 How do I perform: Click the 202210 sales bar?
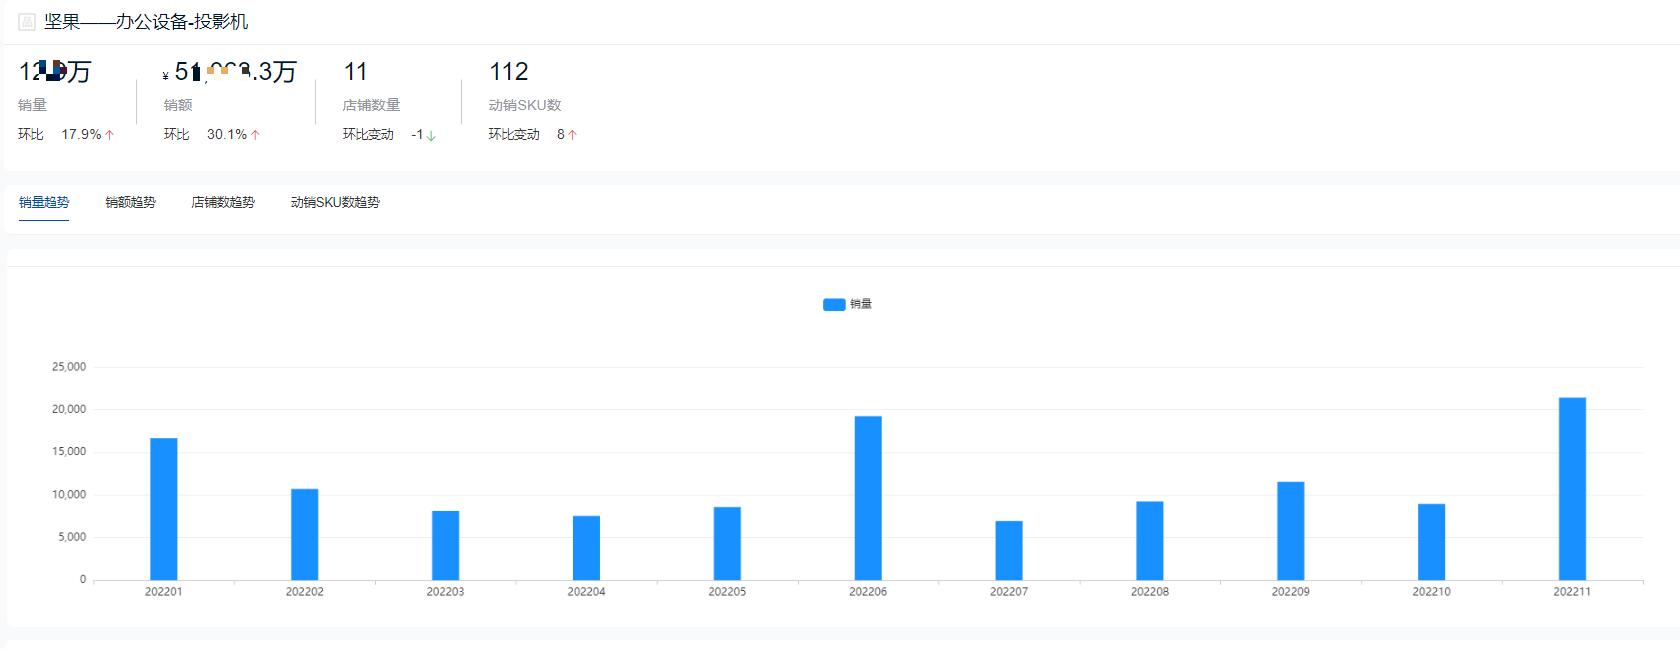click(1431, 542)
